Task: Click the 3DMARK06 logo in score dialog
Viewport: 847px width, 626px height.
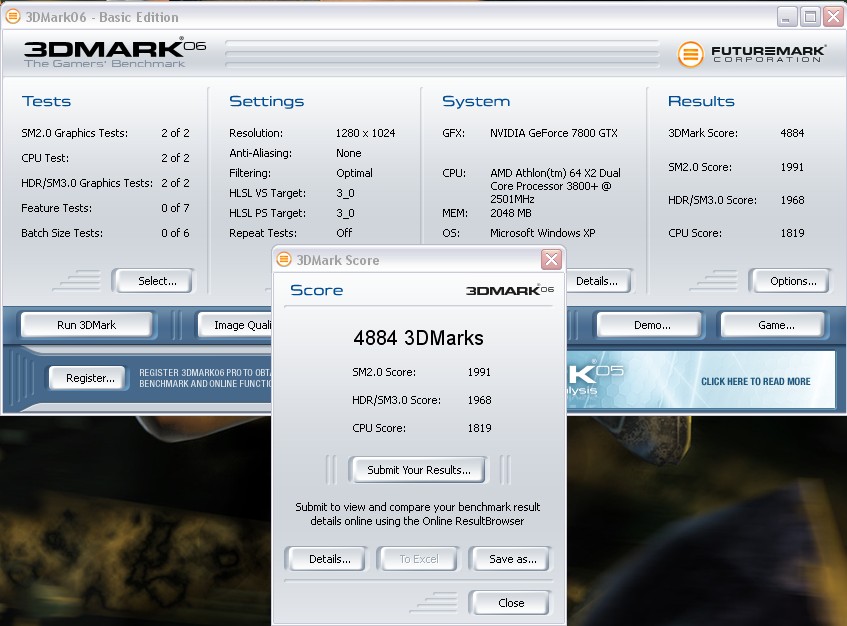Action: [x=509, y=290]
